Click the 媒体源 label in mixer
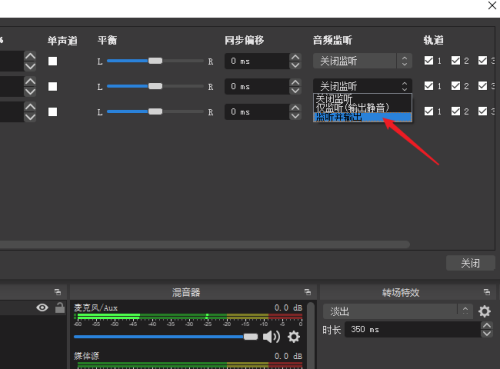 click(87, 356)
